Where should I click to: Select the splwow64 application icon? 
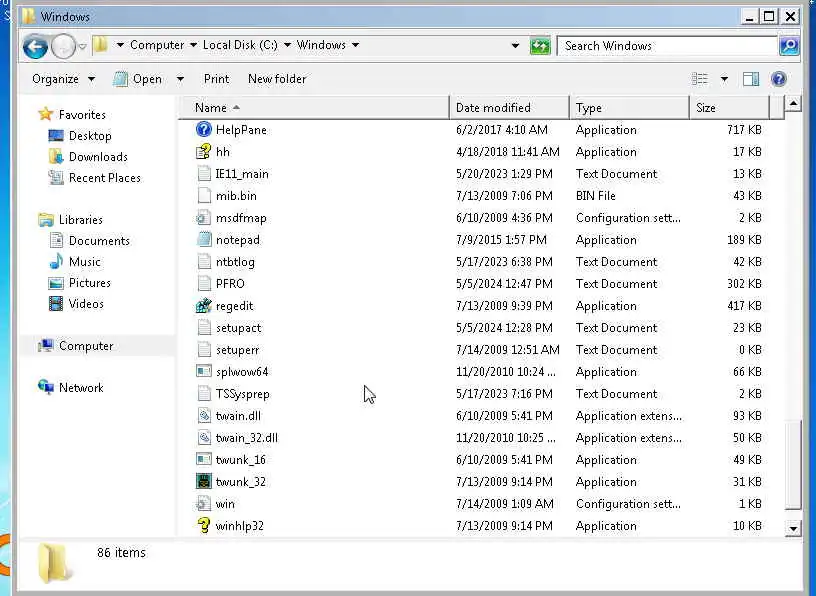click(203, 371)
